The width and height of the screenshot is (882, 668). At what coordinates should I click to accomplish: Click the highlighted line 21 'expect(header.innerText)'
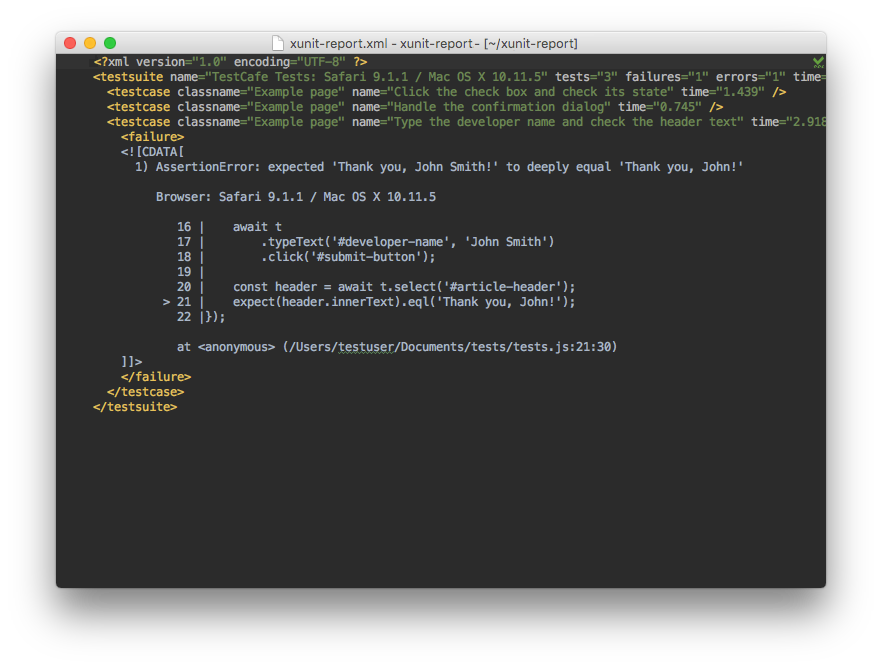click(x=369, y=302)
